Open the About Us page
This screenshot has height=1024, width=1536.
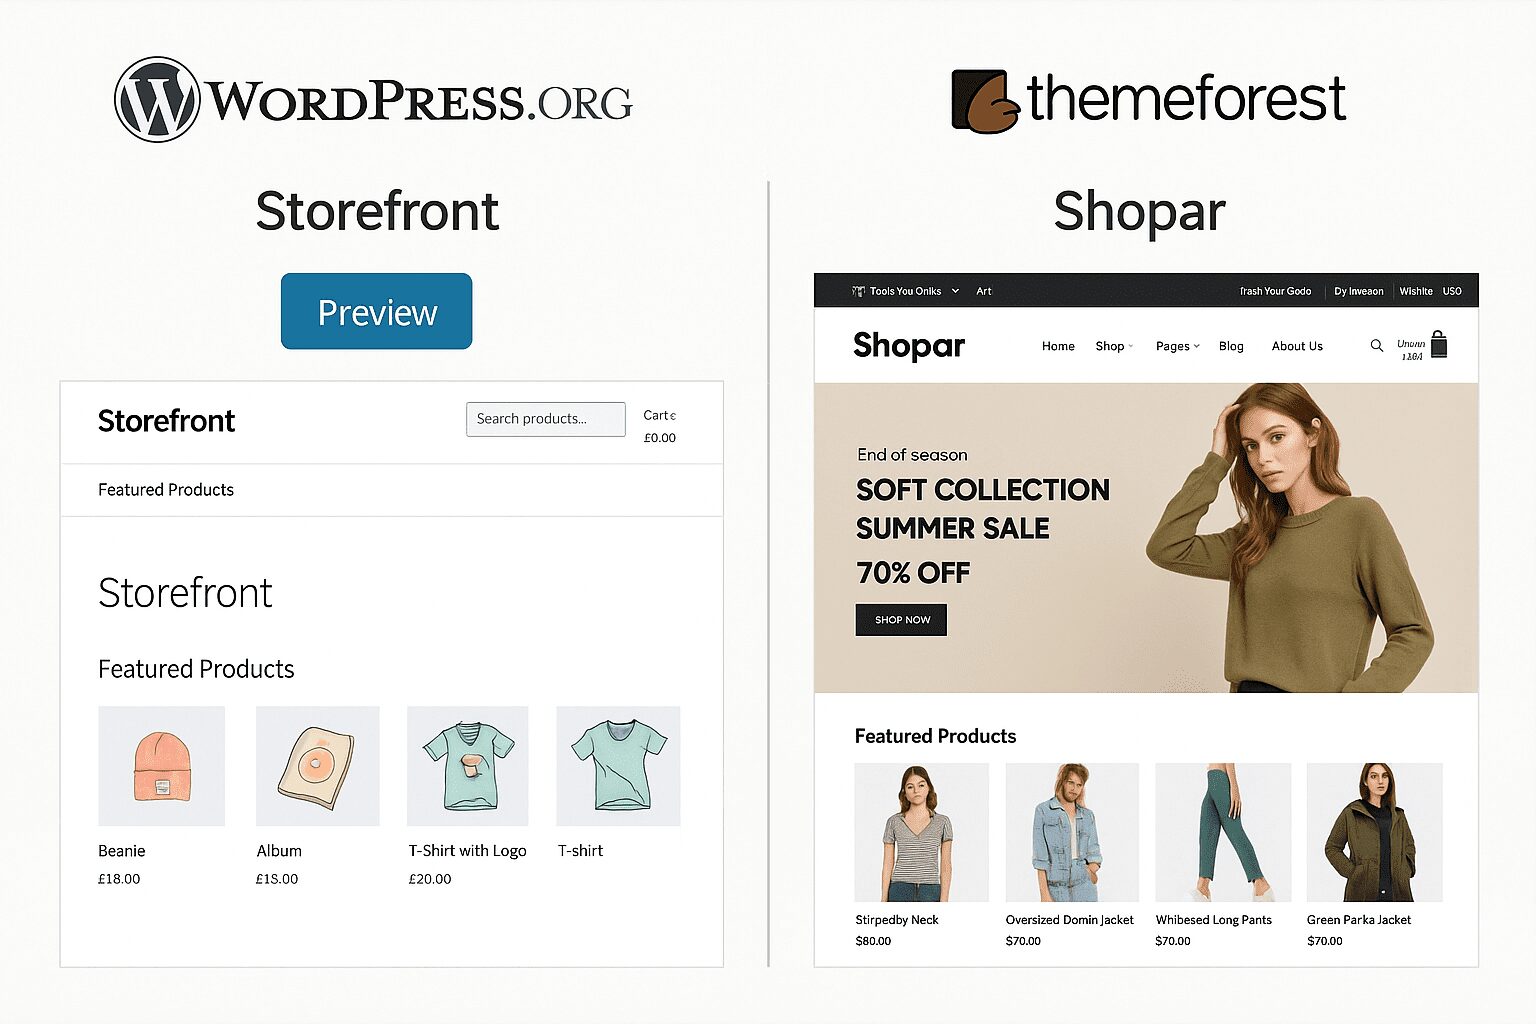pyautogui.click(x=1297, y=346)
